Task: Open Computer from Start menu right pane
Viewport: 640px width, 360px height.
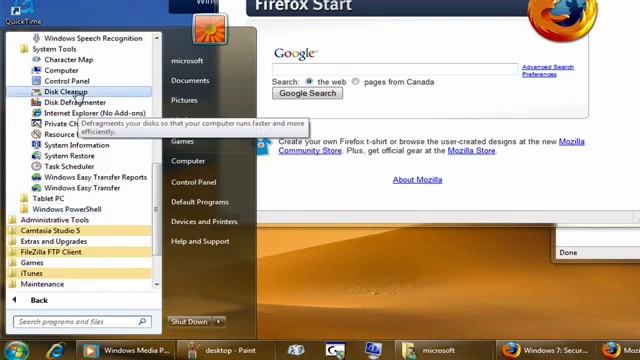Action: click(x=188, y=161)
